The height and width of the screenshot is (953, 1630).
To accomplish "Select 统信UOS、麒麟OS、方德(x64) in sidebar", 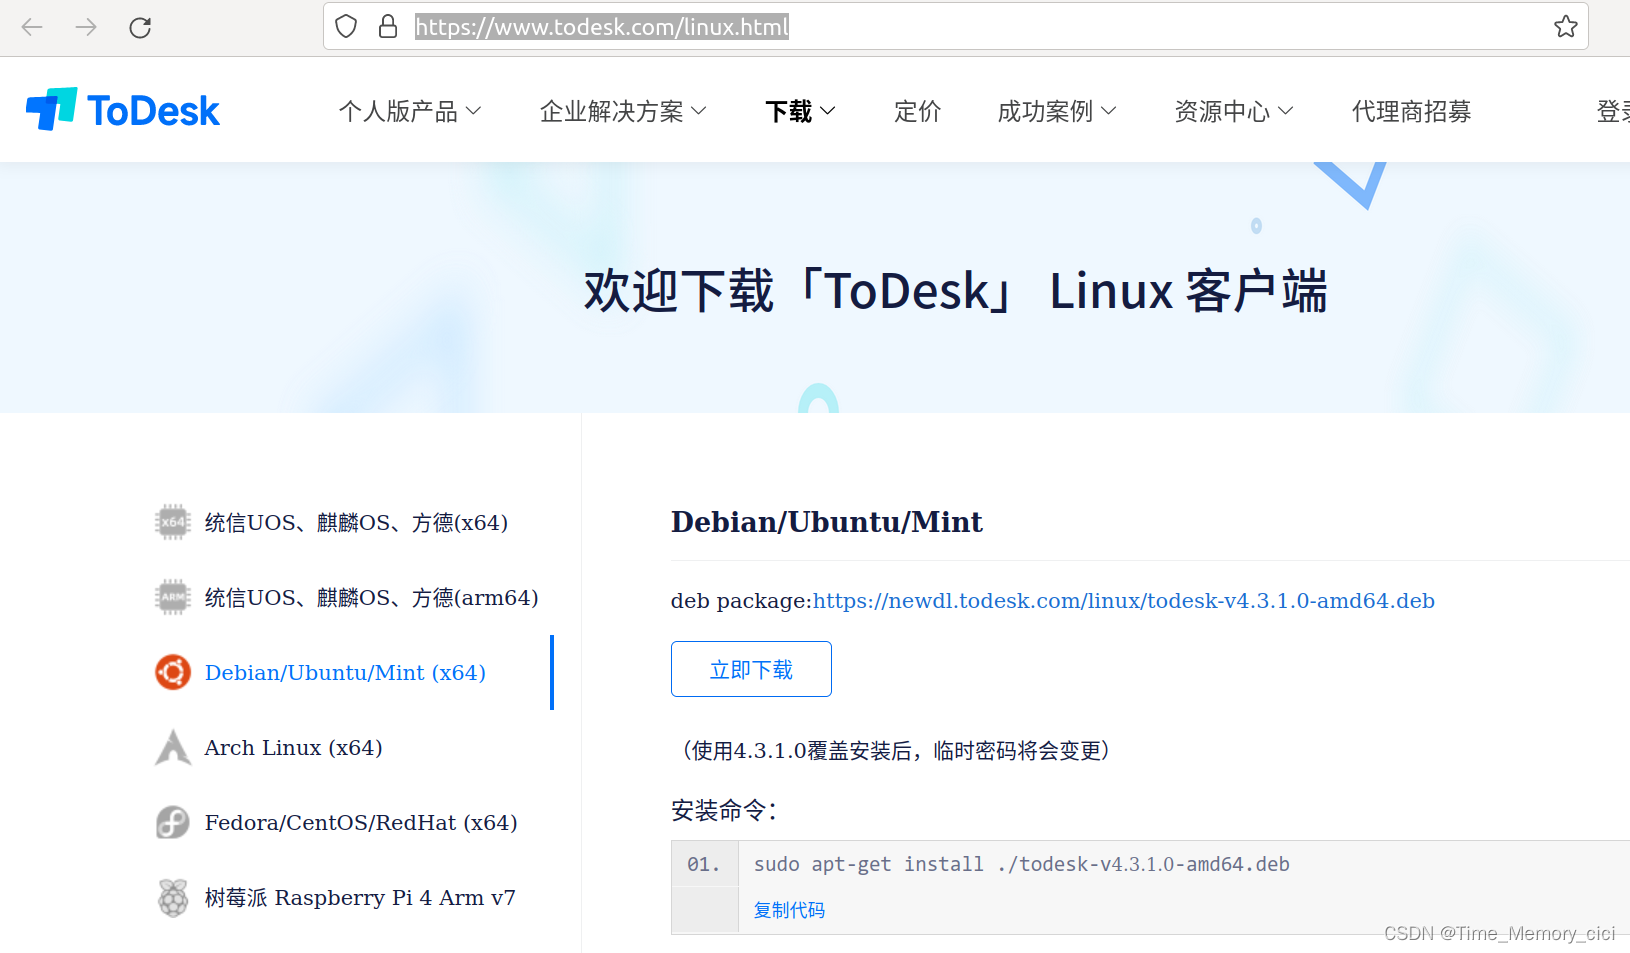I will tap(356, 523).
